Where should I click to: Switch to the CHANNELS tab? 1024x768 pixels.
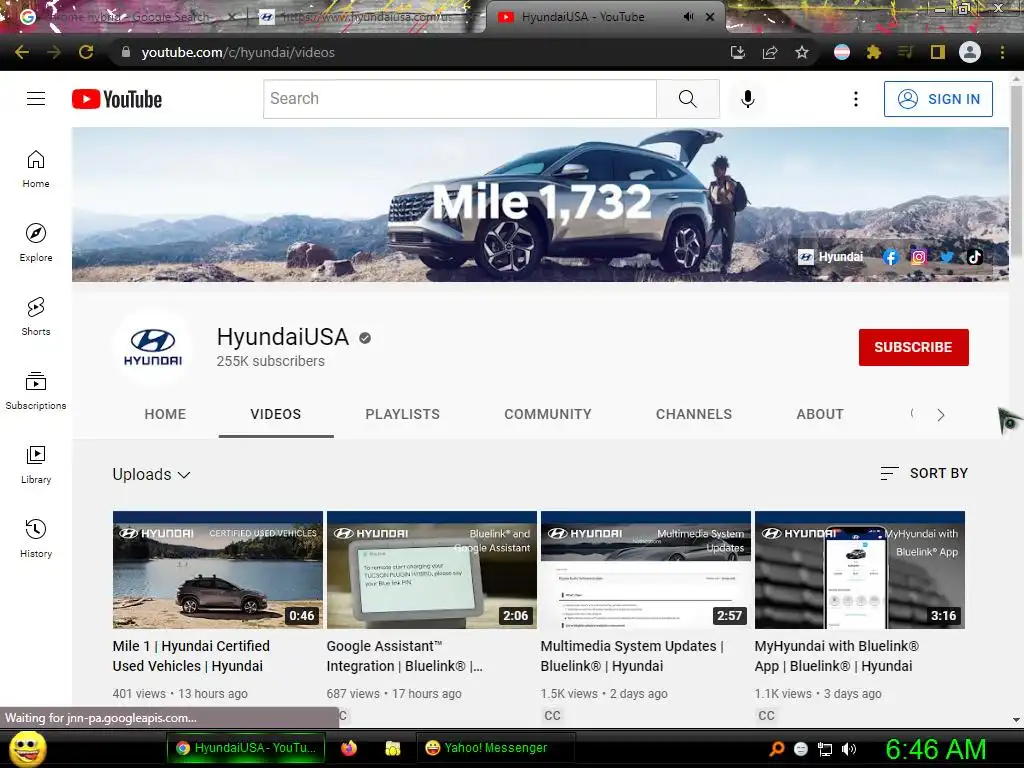pos(694,414)
